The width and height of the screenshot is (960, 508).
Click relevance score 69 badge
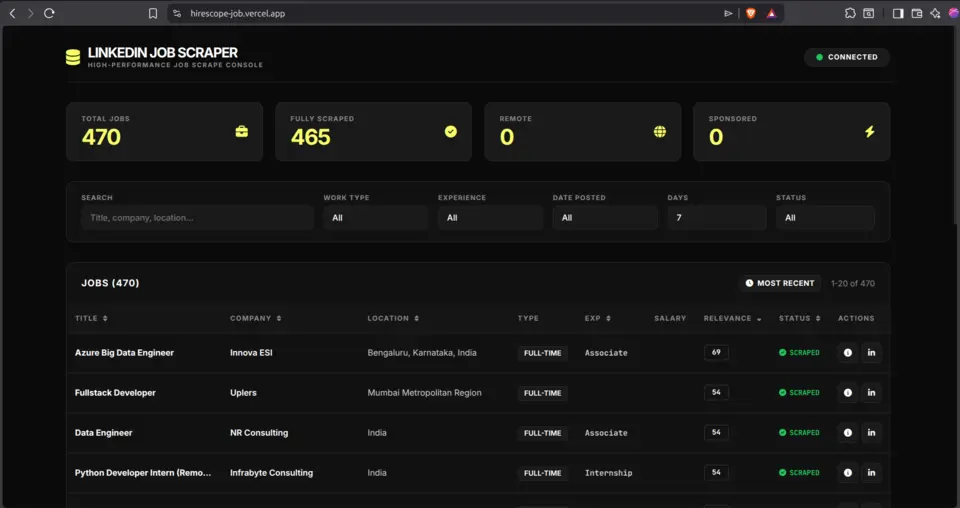716,352
